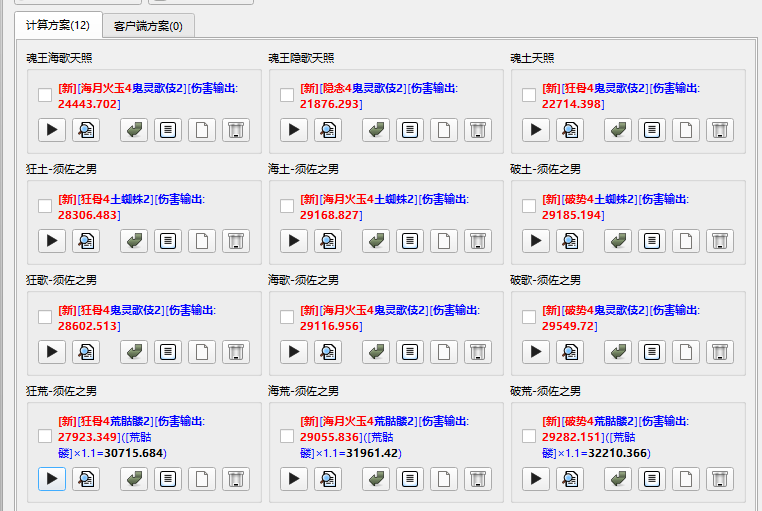Click the 29549.72 damage output text
The height and width of the screenshot is (511, 762).
point(568,326)
